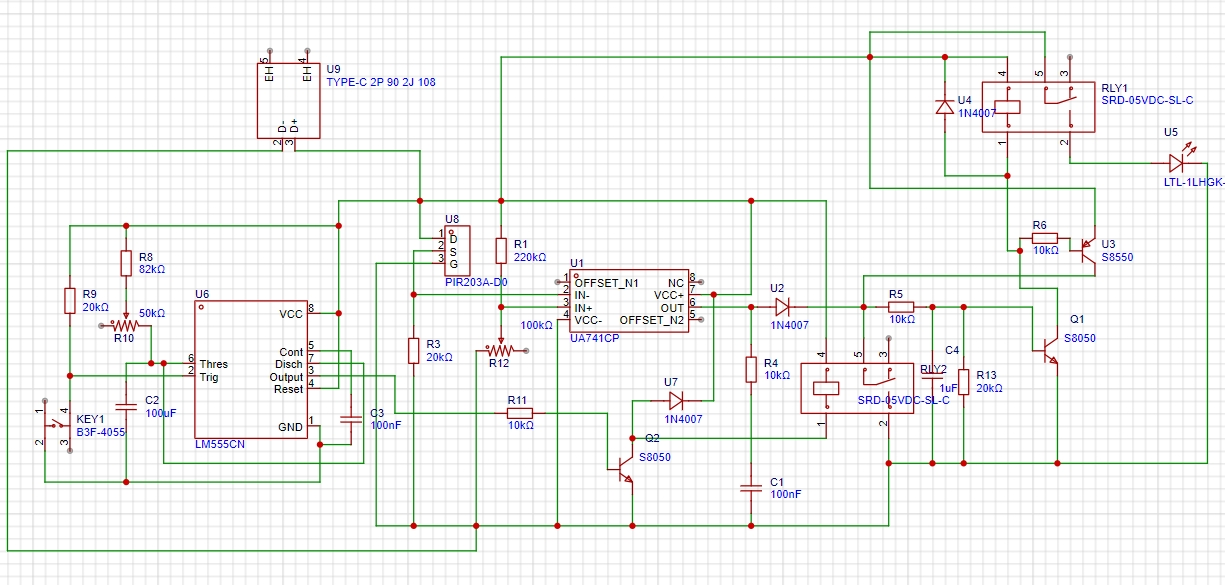Click the U7 1N4007 diode symbol
Screen dimensions: 1225x585
click(676, 400)
